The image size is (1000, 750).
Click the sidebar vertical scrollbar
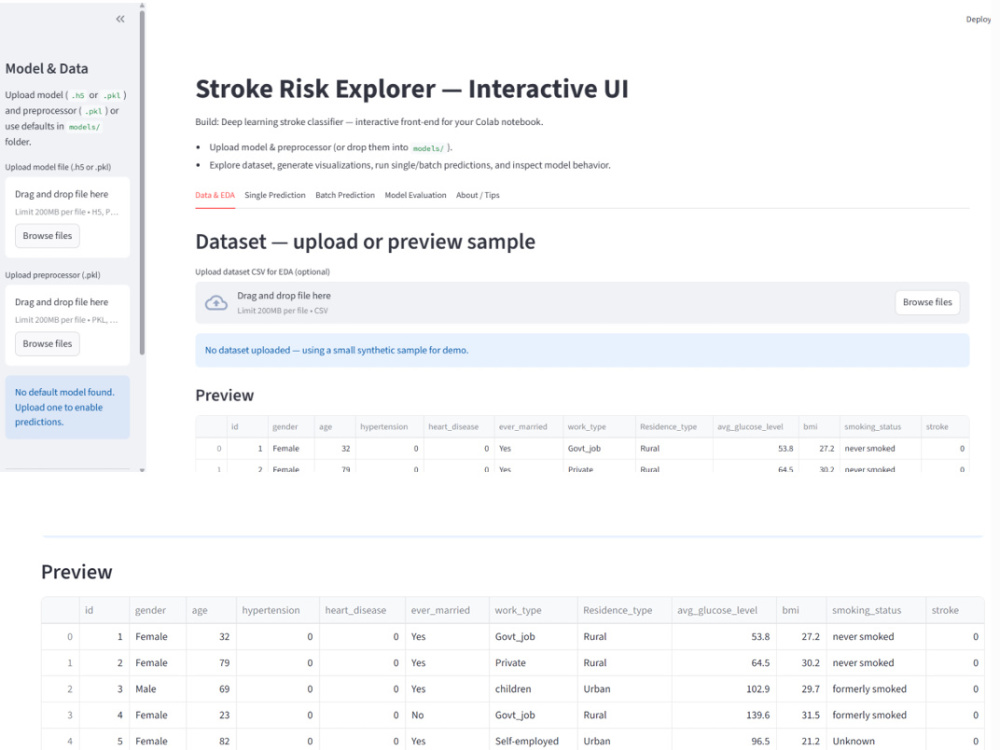pyautogui.click(x=142, y=182)
